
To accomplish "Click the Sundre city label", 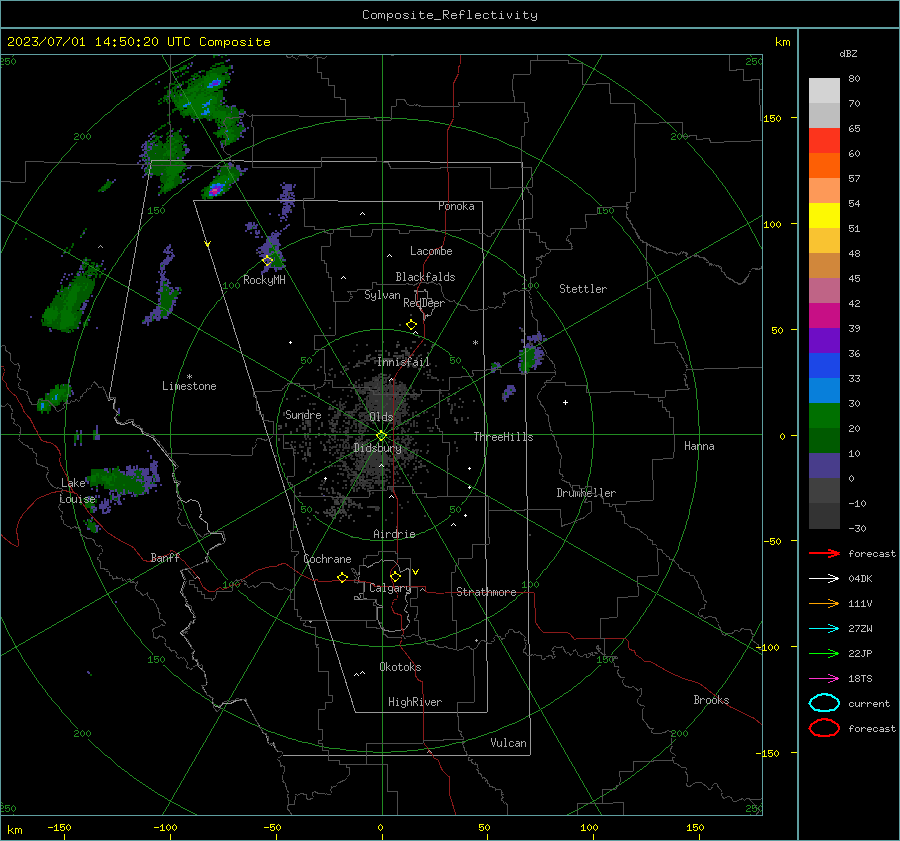I will tap(303, 414).
